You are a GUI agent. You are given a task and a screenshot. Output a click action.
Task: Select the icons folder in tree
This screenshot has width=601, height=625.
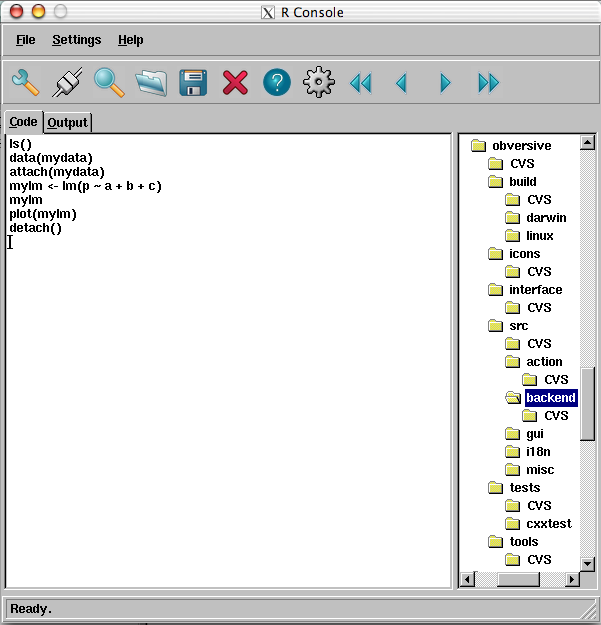coord(524,254)
